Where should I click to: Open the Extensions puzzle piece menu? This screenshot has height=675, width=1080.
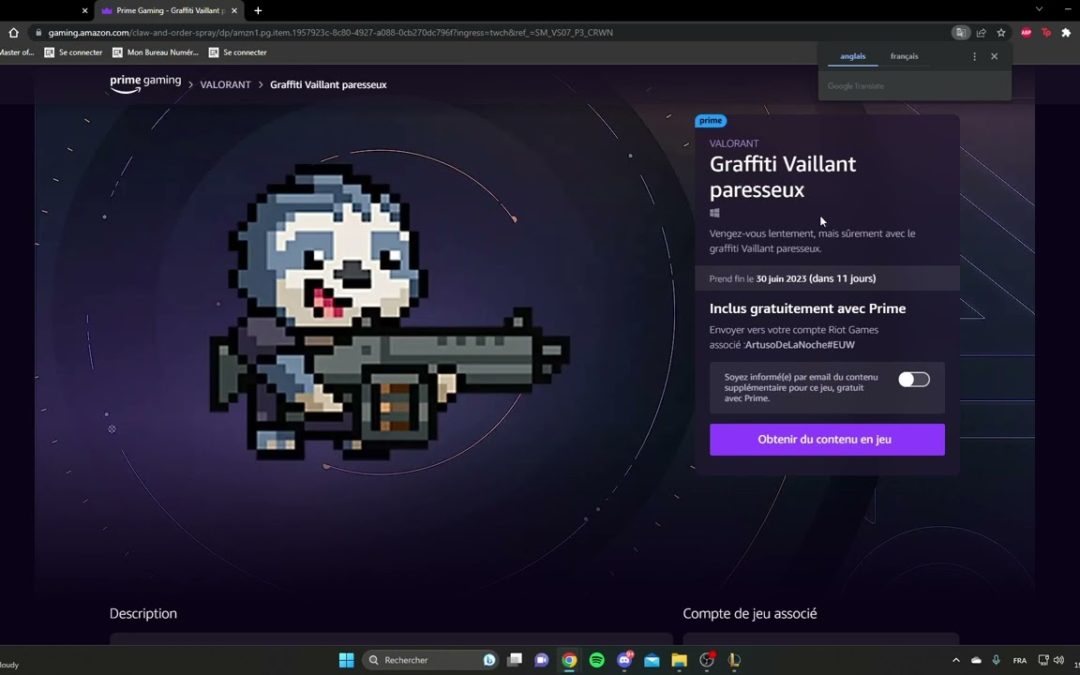coord(1066,32)
